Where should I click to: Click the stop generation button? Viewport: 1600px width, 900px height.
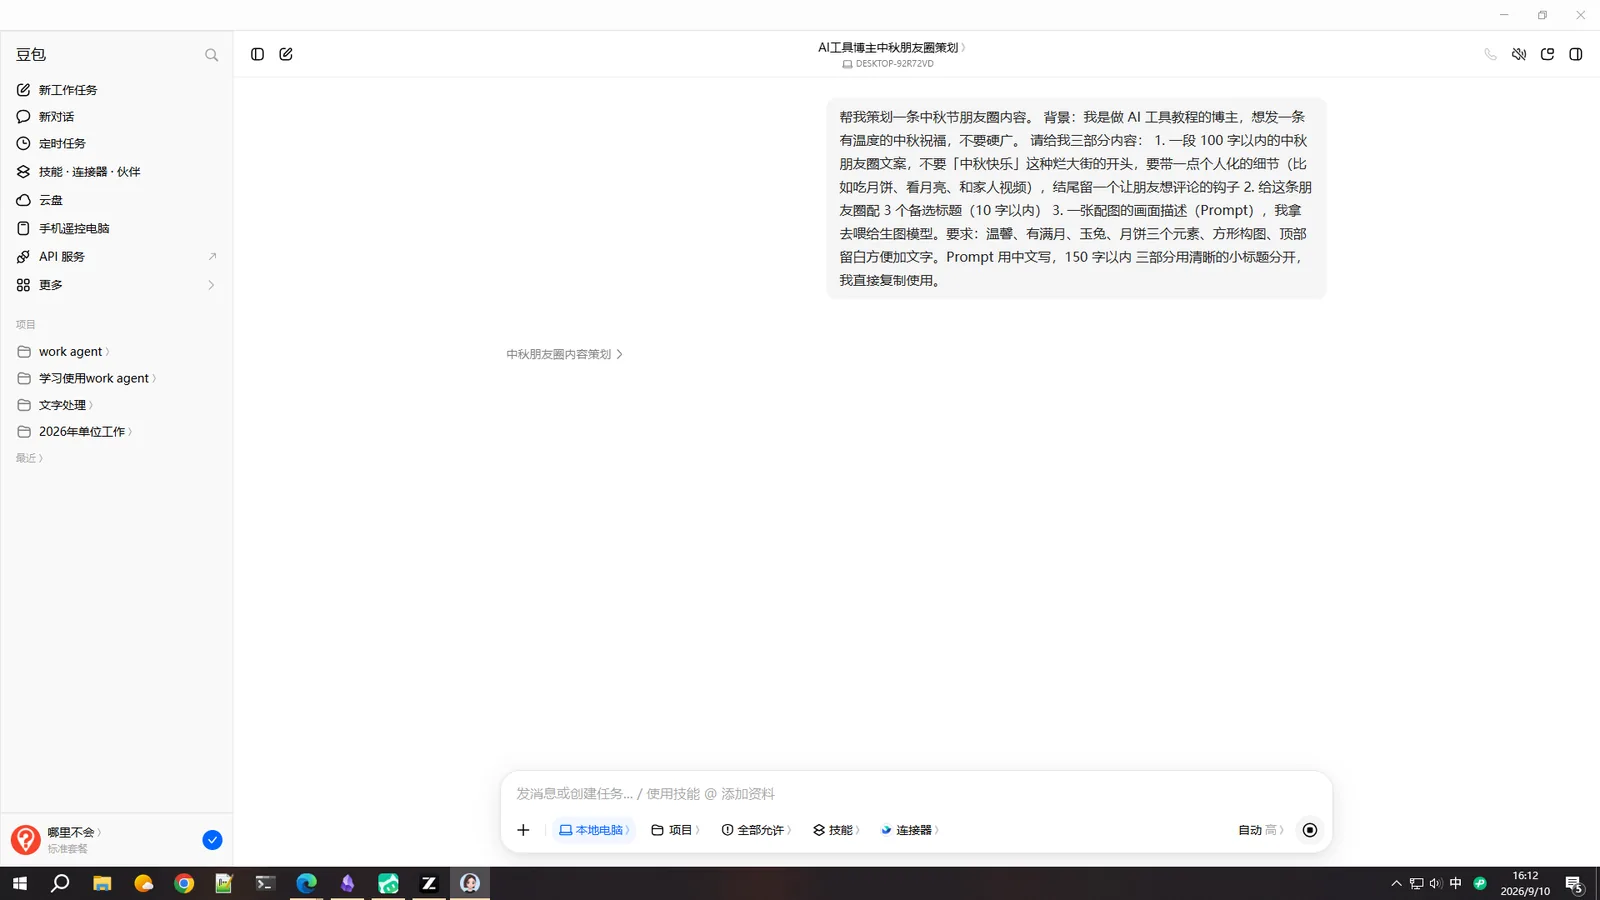point(1310,830)
